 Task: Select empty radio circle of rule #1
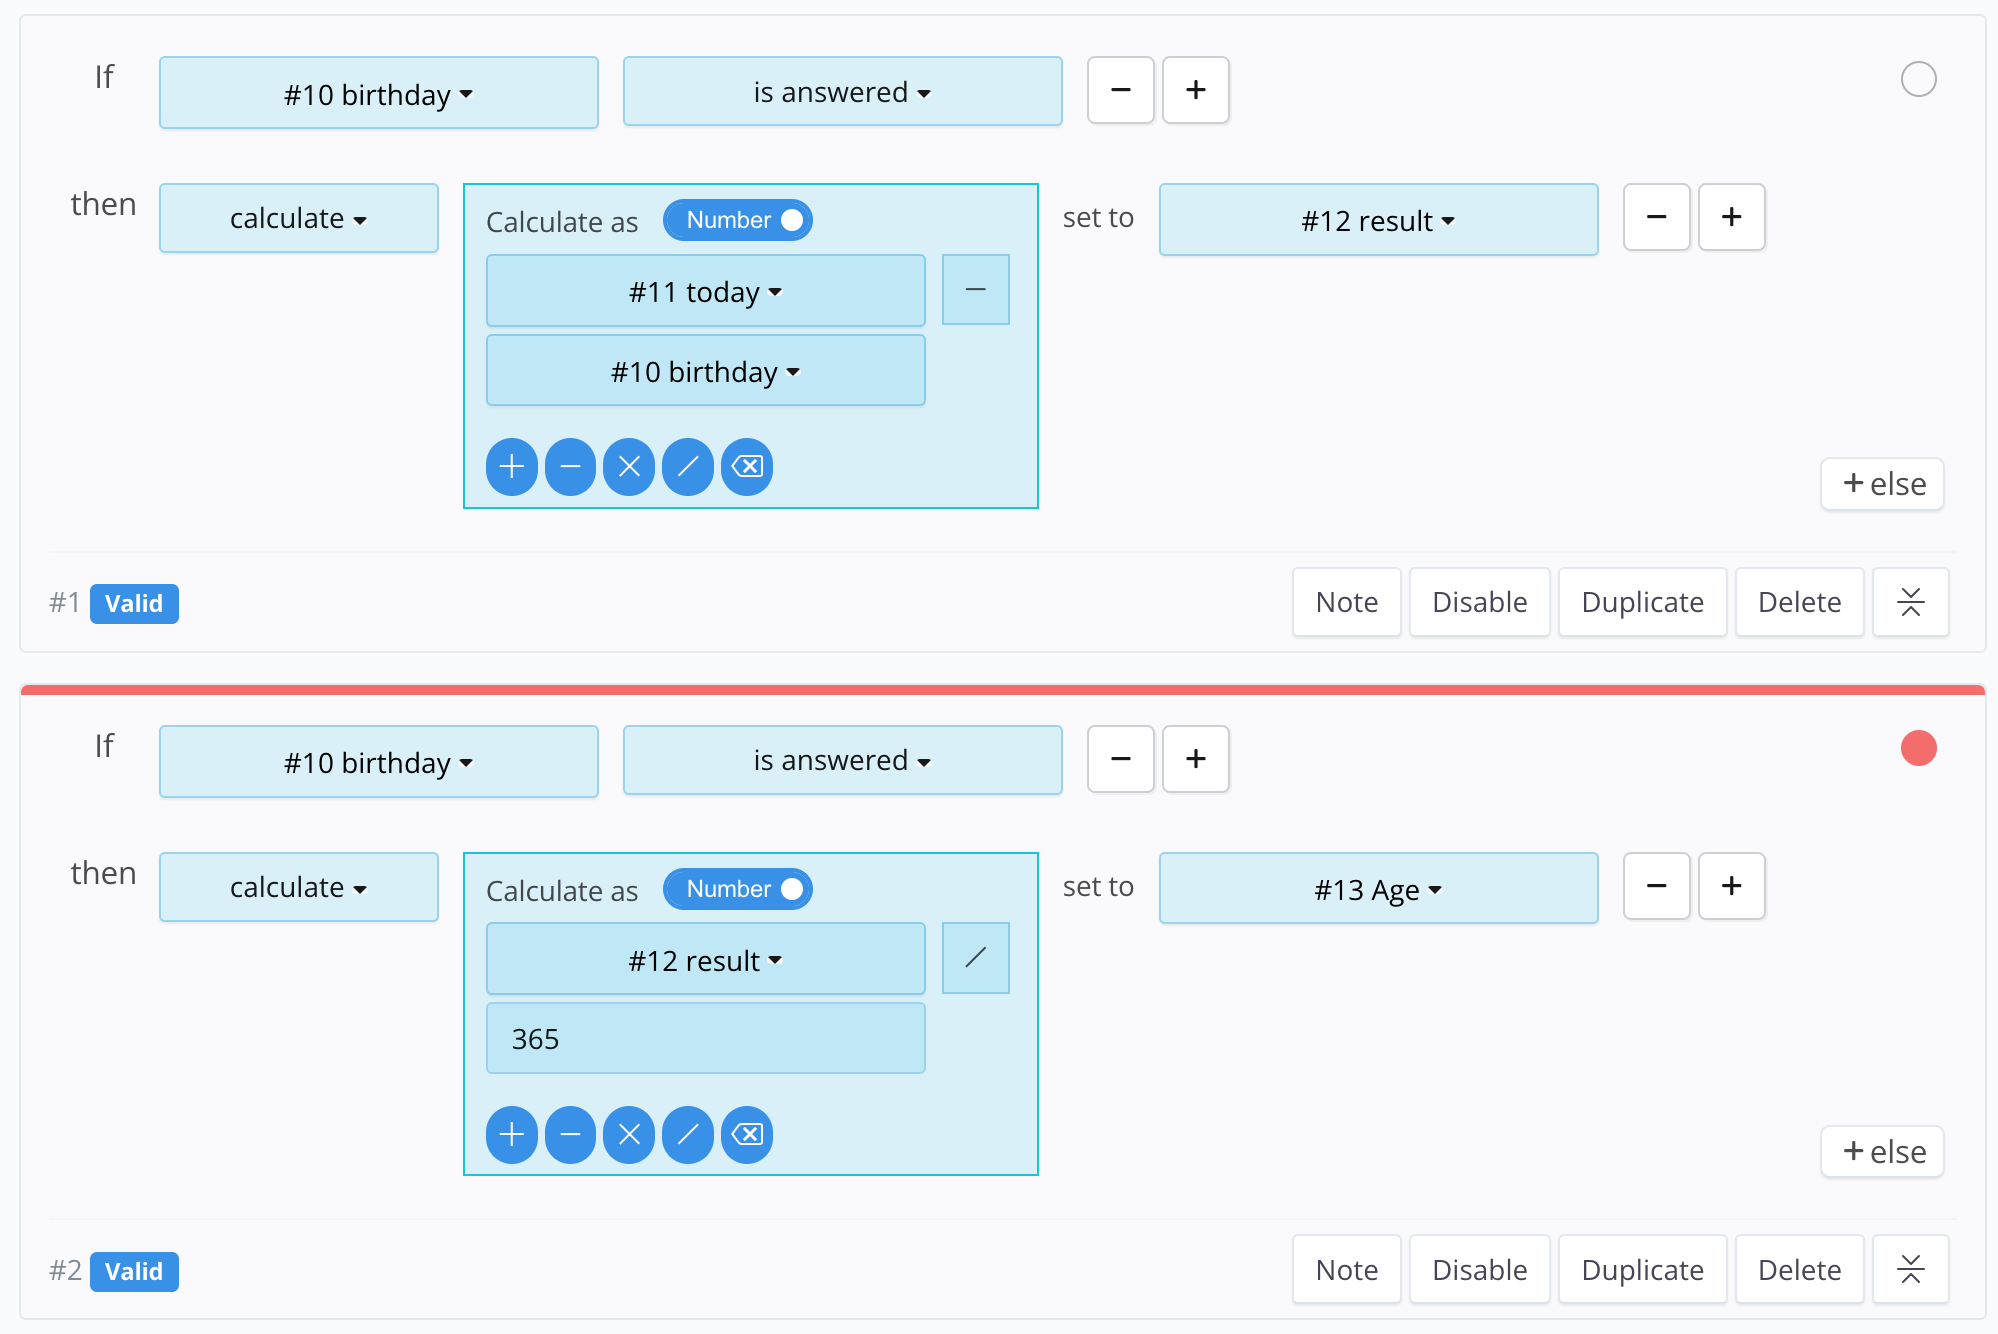pyautogui.click(x=1918, y=79)
